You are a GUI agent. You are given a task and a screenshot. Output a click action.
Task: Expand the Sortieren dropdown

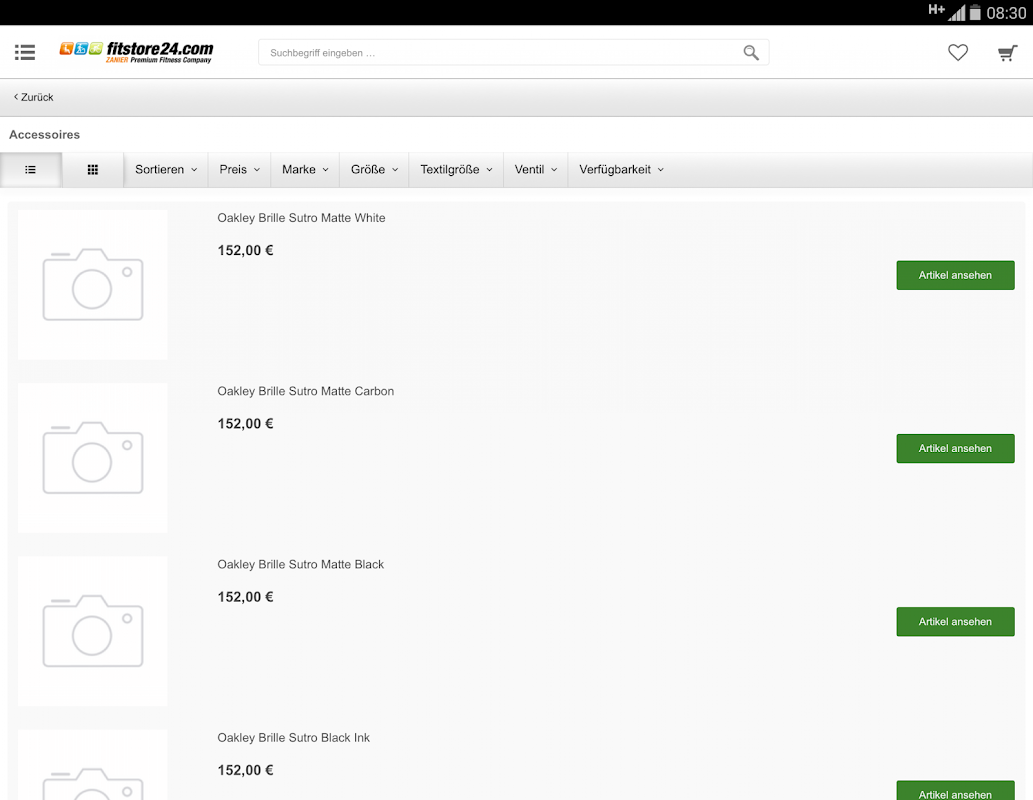[x=166, y=170]
